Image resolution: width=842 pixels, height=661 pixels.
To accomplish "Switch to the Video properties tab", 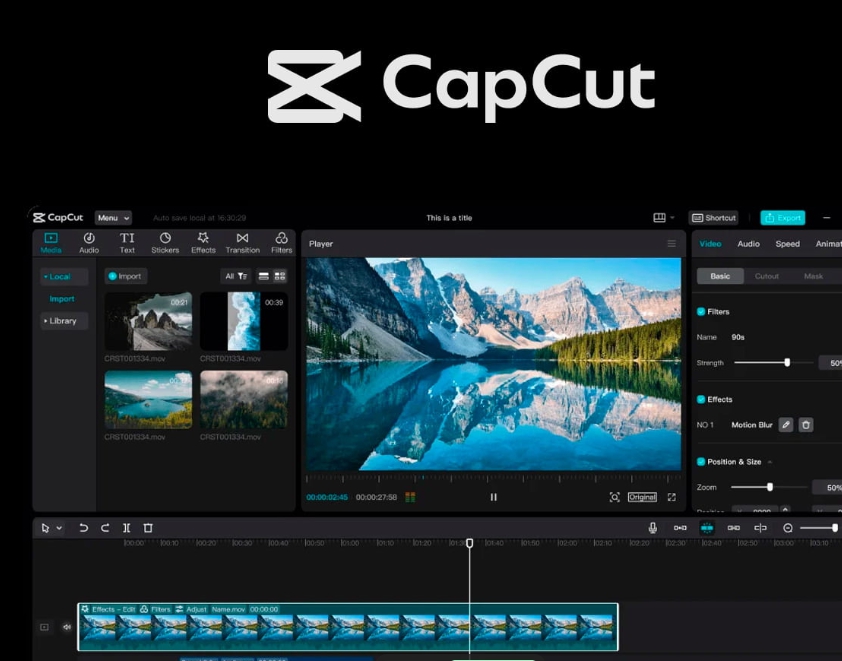I will coord(710,244).
